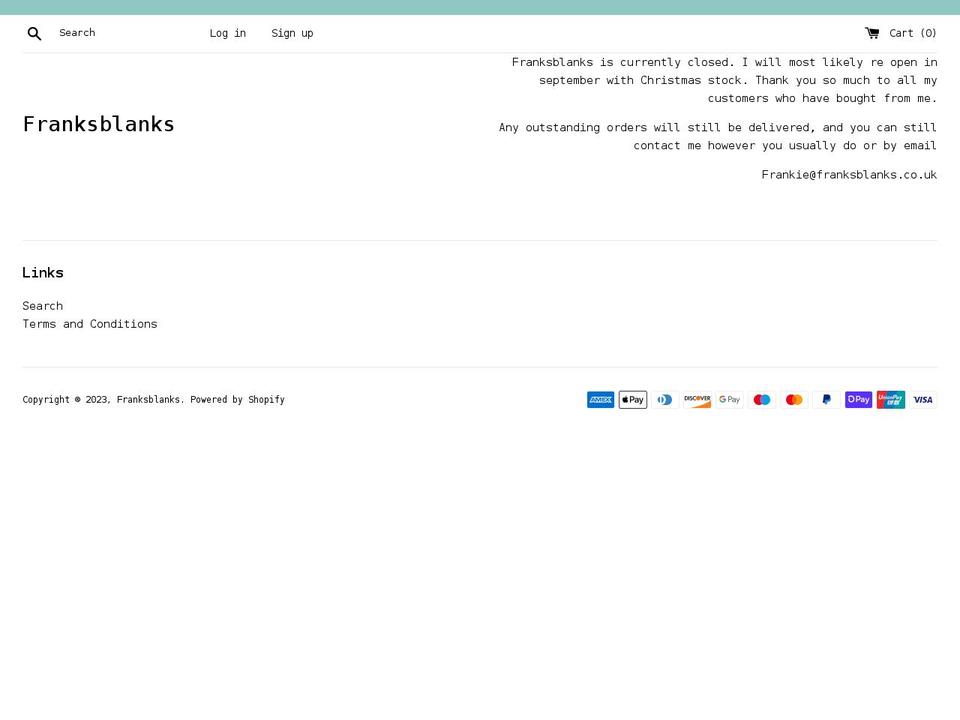The height and width of the screenshot is (720, 960).
Task: Open the Log in page
Action: click(228, 33)
